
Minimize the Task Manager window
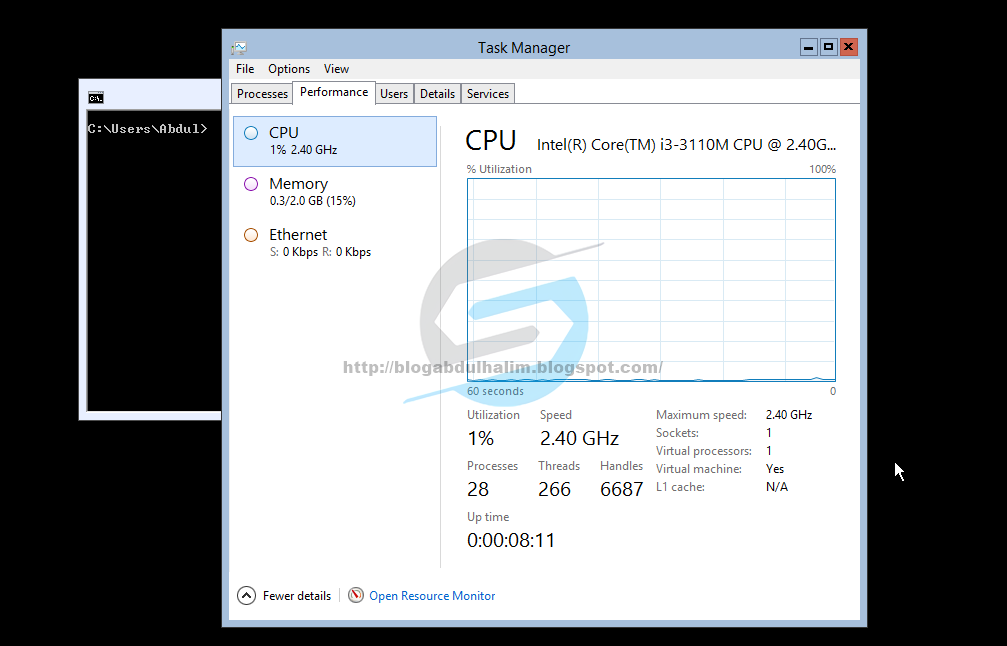(809, 47)
